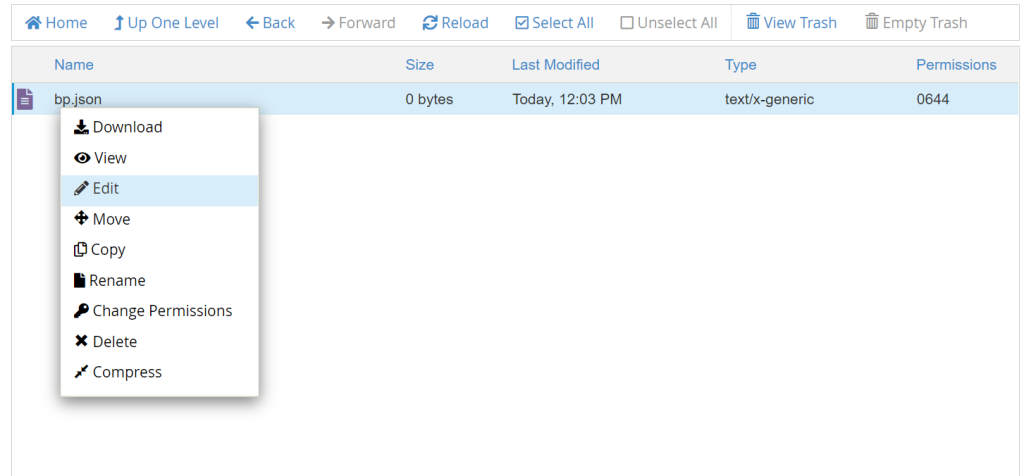This screenshot has width=1024, height=476.
Task: Click the 0 bytes size cell
Action: coord(429,100)
